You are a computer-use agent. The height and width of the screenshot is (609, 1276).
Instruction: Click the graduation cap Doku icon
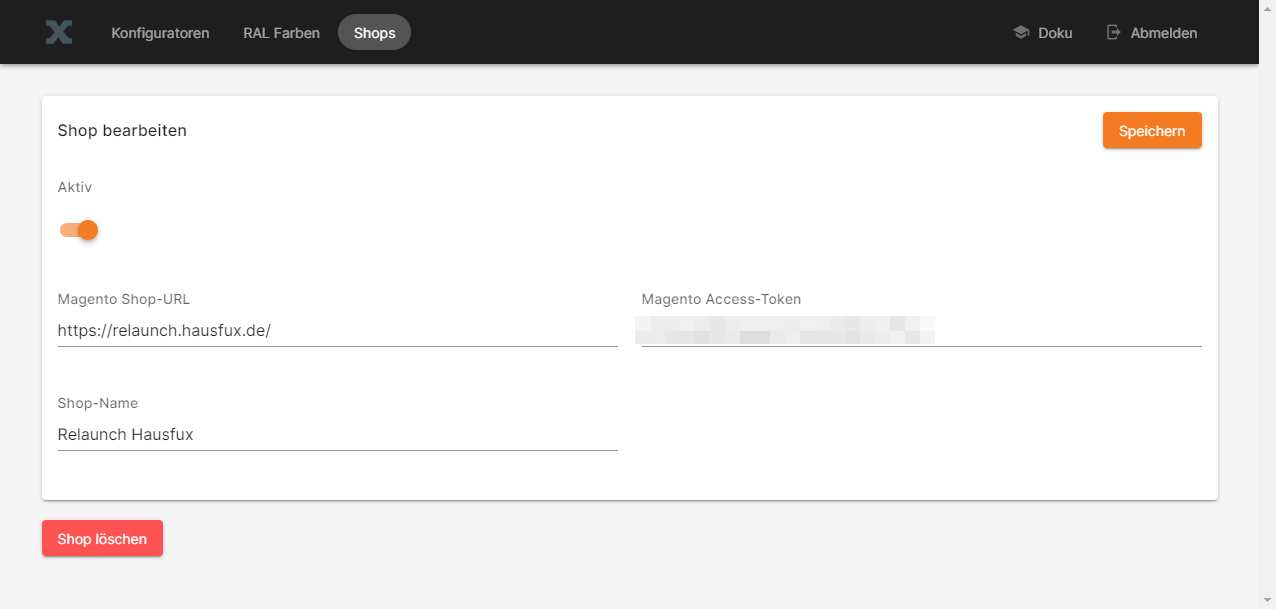point(1021,32)
